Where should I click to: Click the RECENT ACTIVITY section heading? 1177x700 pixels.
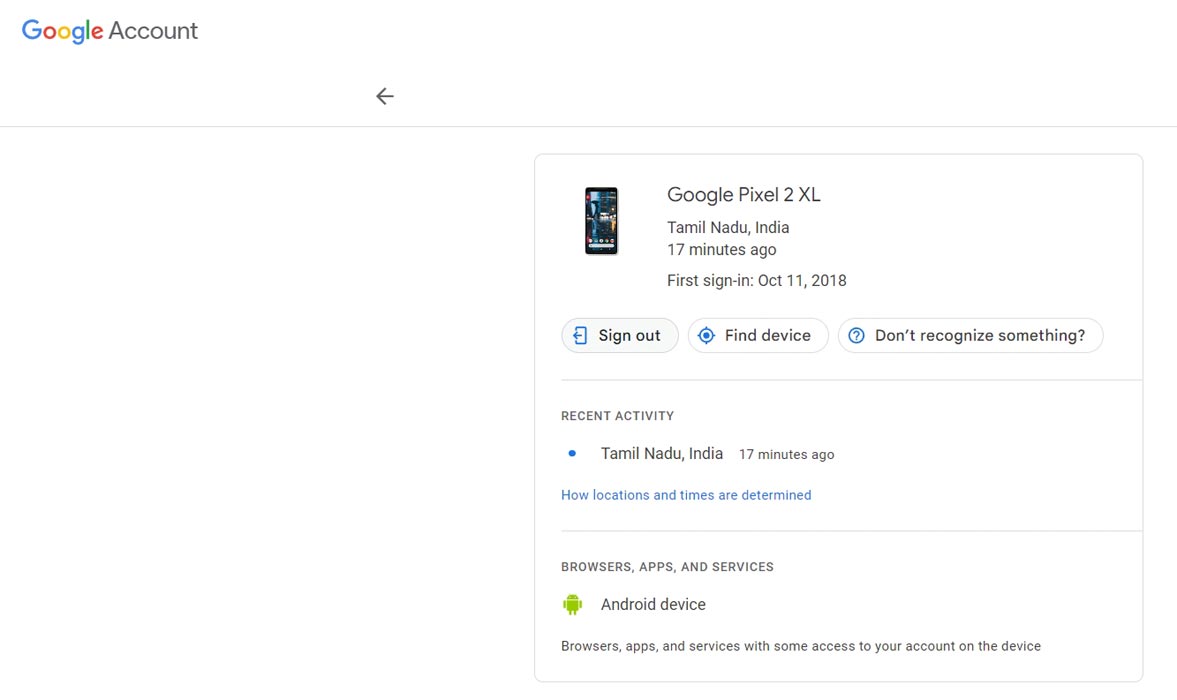pyautogui.click(x=617, y=416)
